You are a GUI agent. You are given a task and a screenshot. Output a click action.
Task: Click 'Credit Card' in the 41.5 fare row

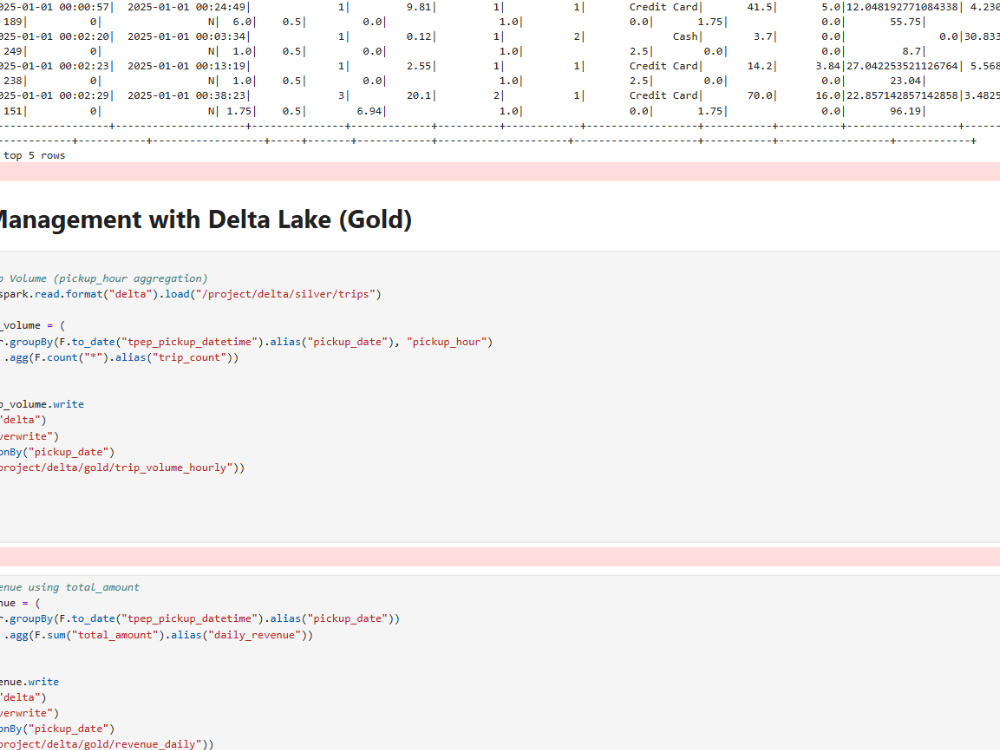(664, 7)
